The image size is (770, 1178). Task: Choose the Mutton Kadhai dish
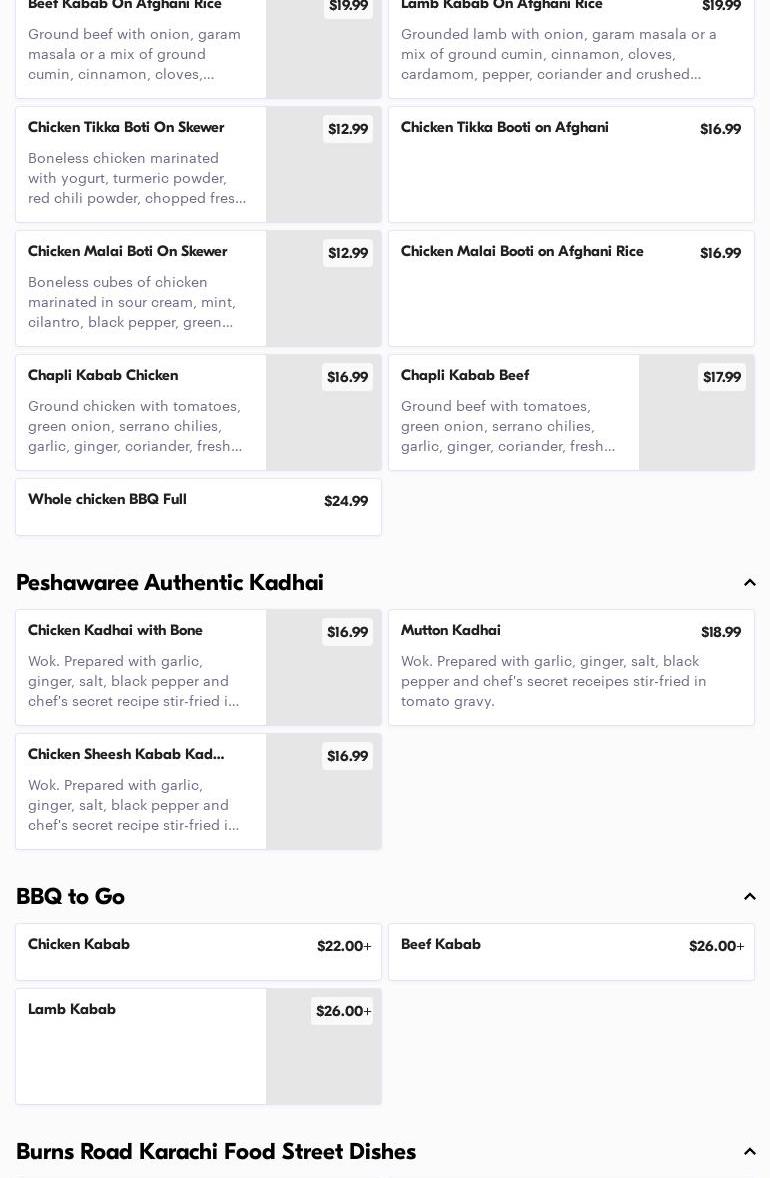pyautogui.click(x=570, y=667)
